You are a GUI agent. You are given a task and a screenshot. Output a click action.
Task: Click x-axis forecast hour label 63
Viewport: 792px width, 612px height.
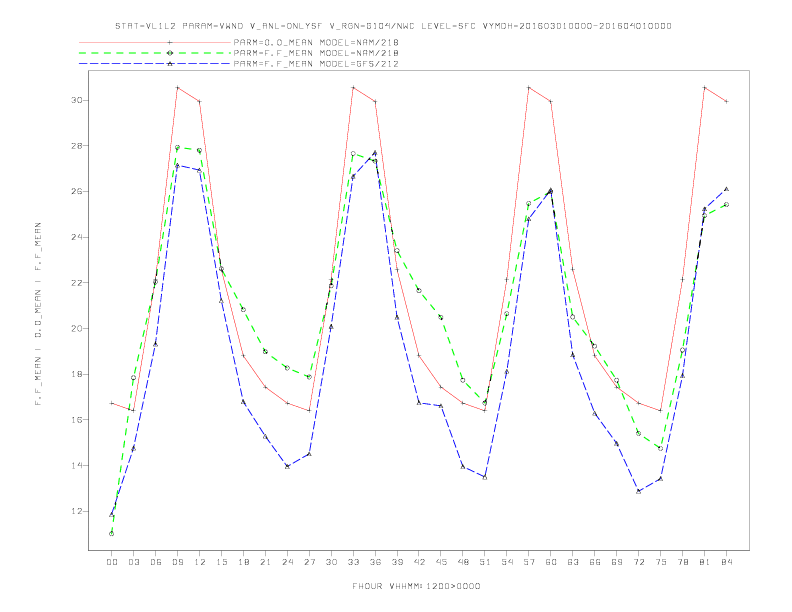tap(573, 562)
